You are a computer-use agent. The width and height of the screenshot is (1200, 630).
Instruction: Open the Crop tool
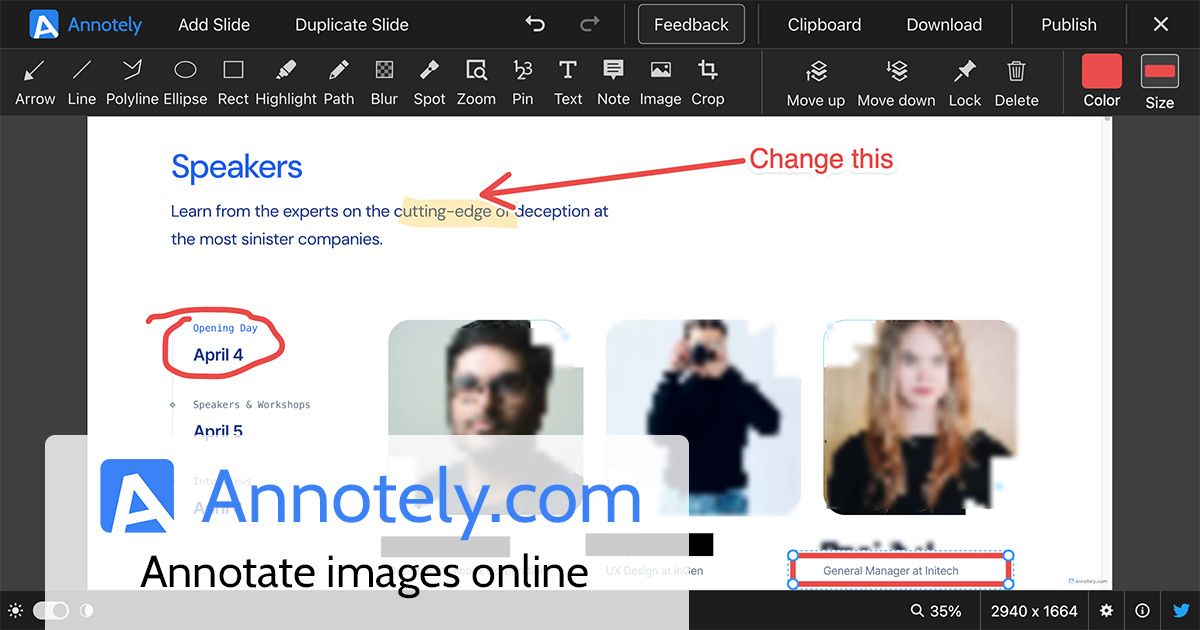708,80
